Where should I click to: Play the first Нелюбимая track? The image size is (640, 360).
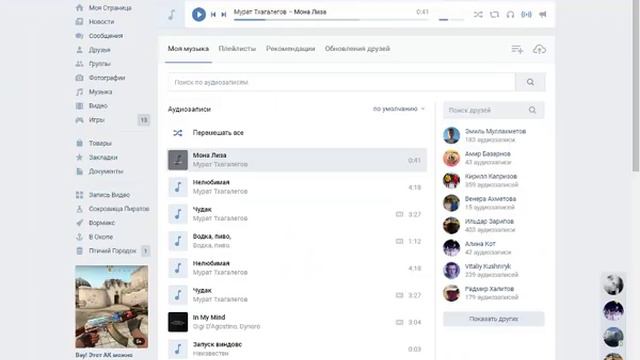coord(297,187)
